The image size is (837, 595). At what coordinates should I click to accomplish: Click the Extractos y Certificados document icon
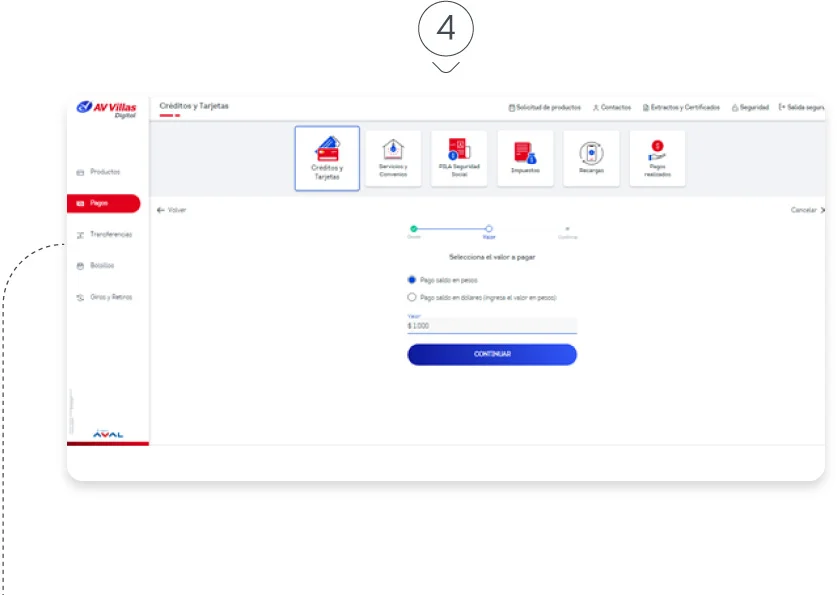pos(645,108)
